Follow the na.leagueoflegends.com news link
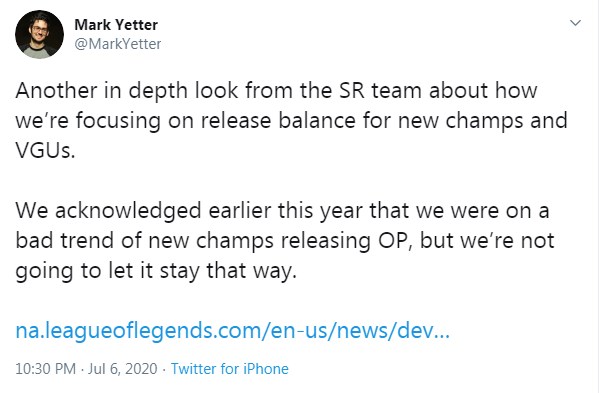 coord(232,330)
